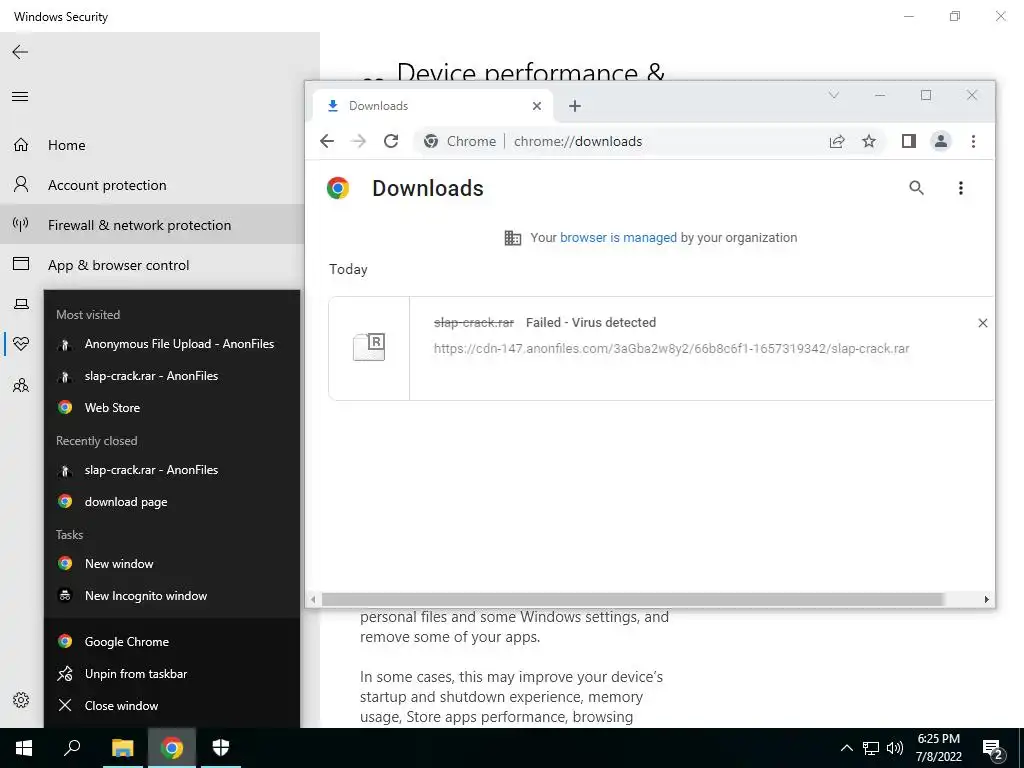Open the slap-crack.rar download URL
Image resolution: width=1024 pixels, height=768 pixels.
pyautogui.click(x=671, y=349)
